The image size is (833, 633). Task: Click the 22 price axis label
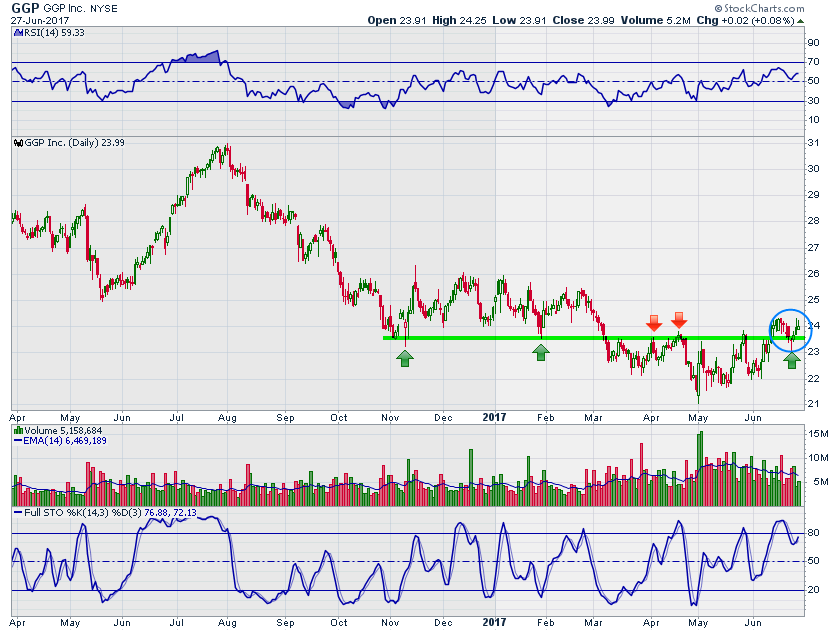pos(813,378)
